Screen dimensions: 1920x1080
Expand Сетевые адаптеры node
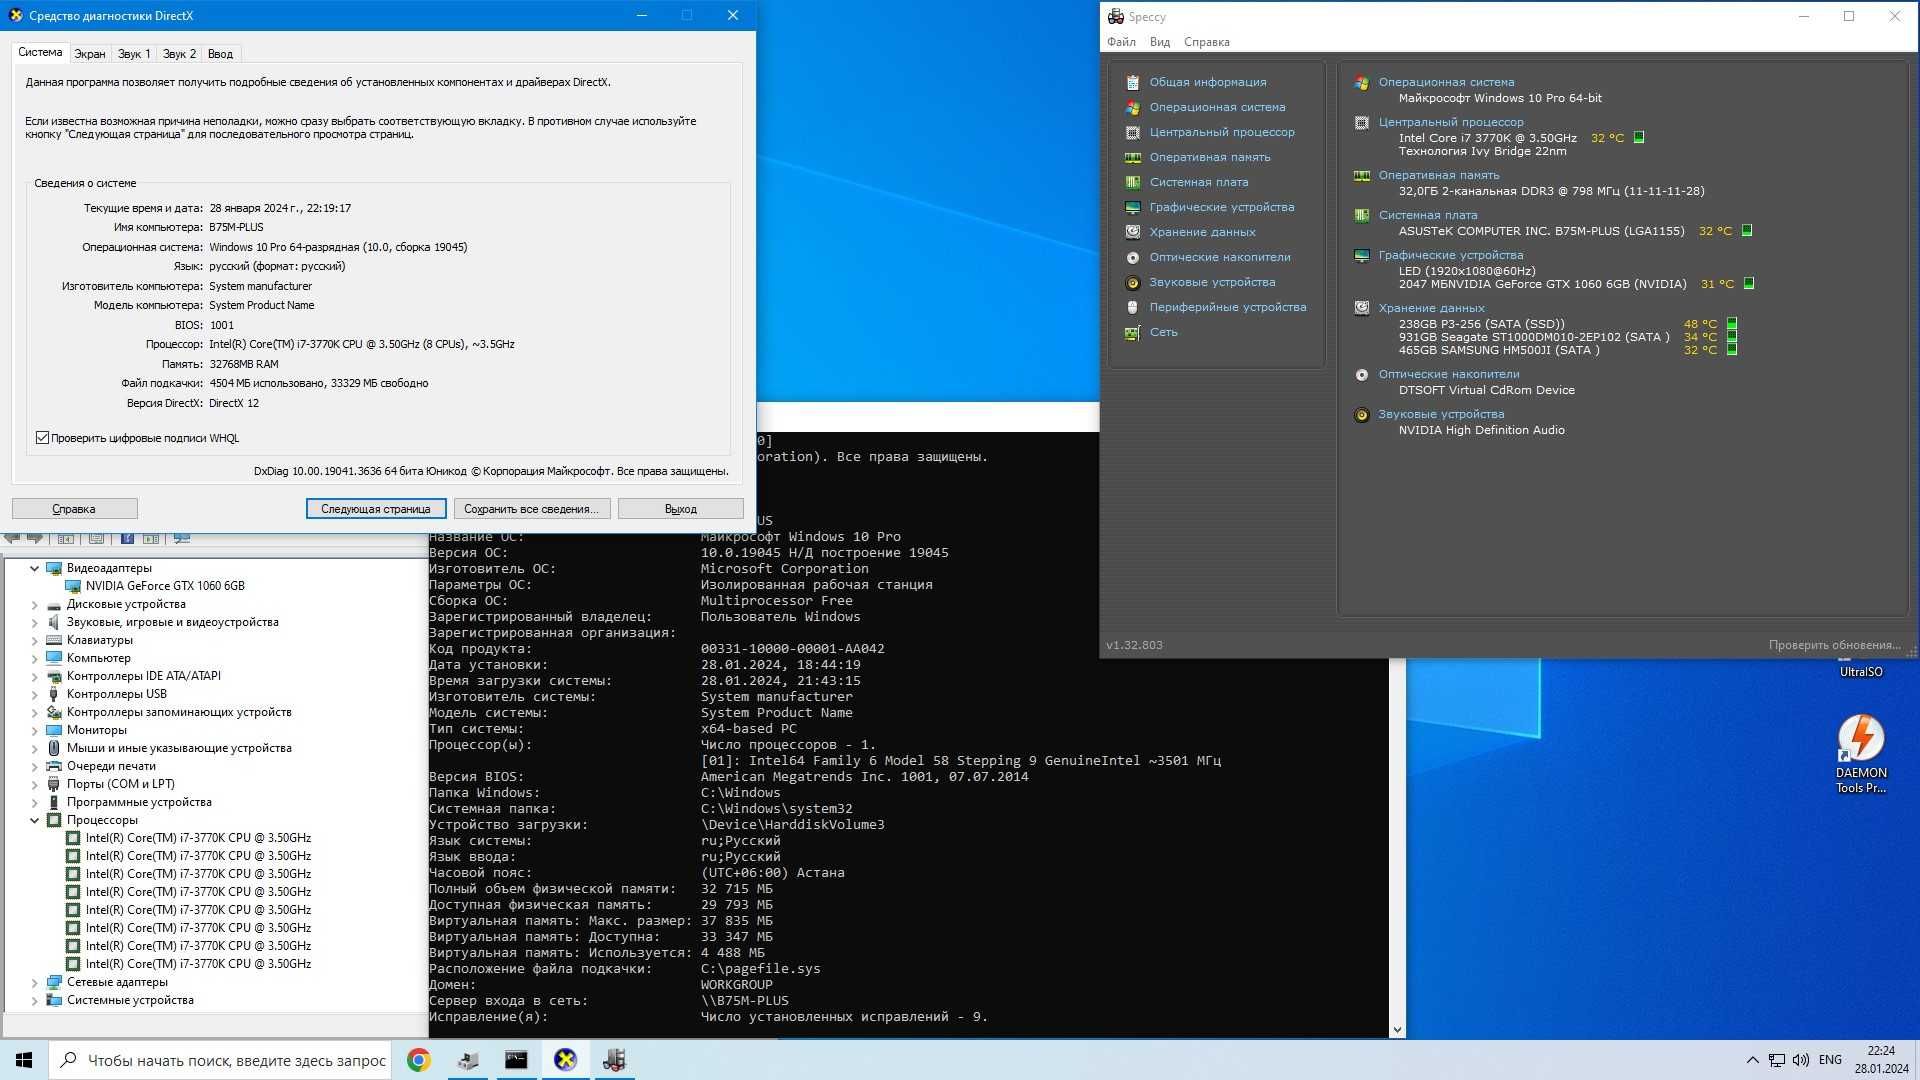click(35, 982)
